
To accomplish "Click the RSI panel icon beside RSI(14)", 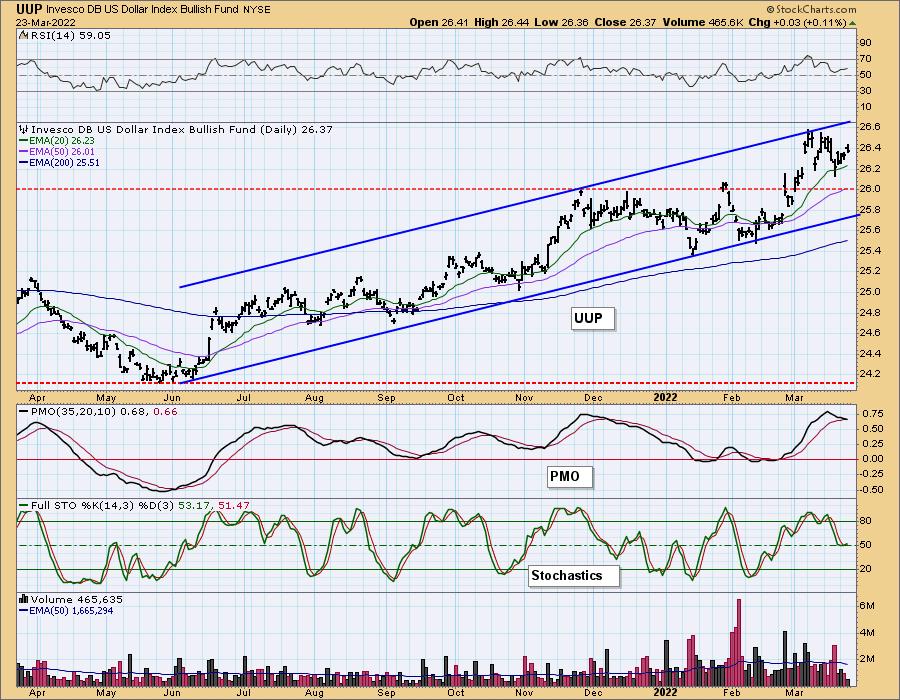I will [x=24, y=35].
